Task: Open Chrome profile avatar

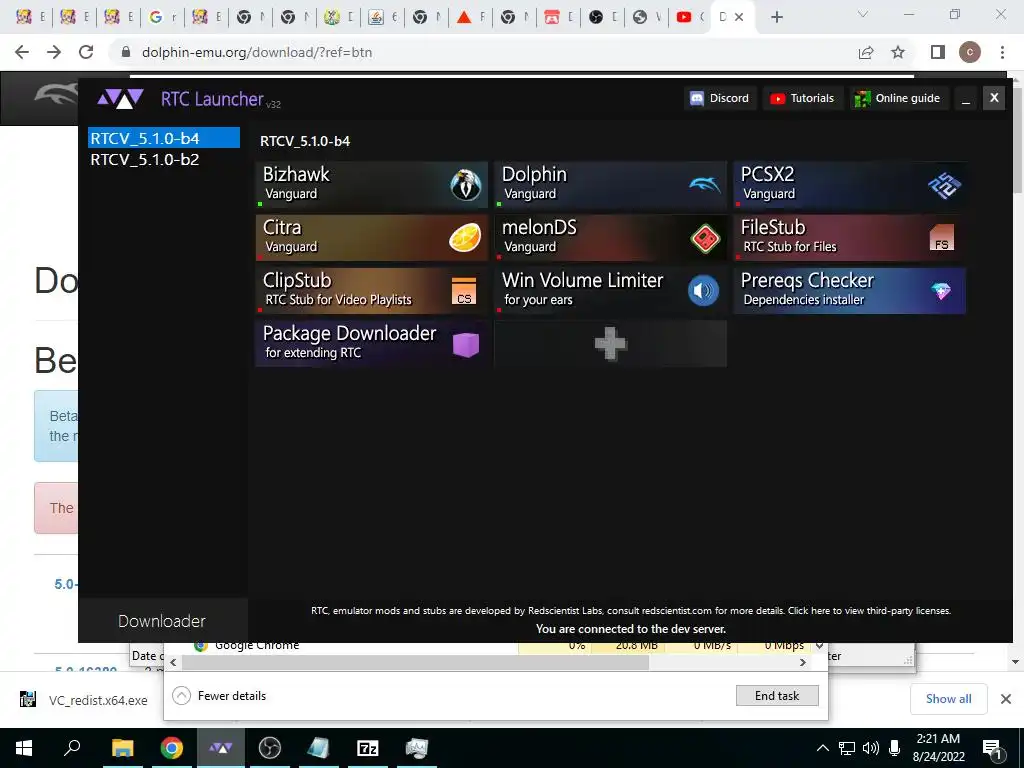Action: pos(970,52)
